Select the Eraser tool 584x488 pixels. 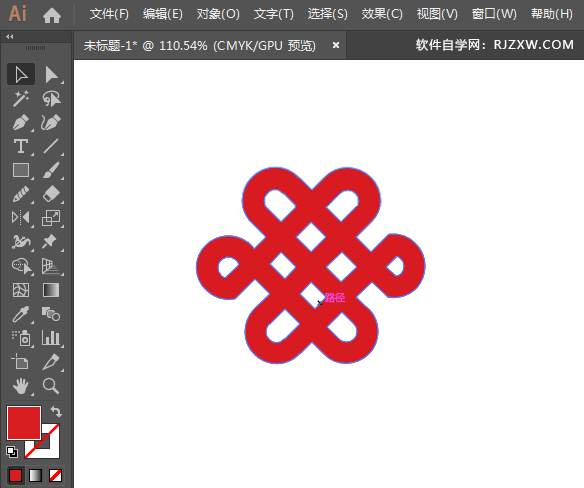[x=51, y=194]
